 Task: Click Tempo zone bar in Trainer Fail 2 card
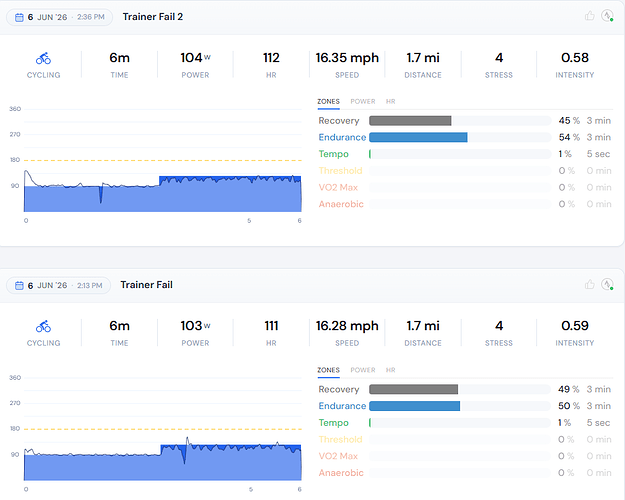(x=460, y=154)
